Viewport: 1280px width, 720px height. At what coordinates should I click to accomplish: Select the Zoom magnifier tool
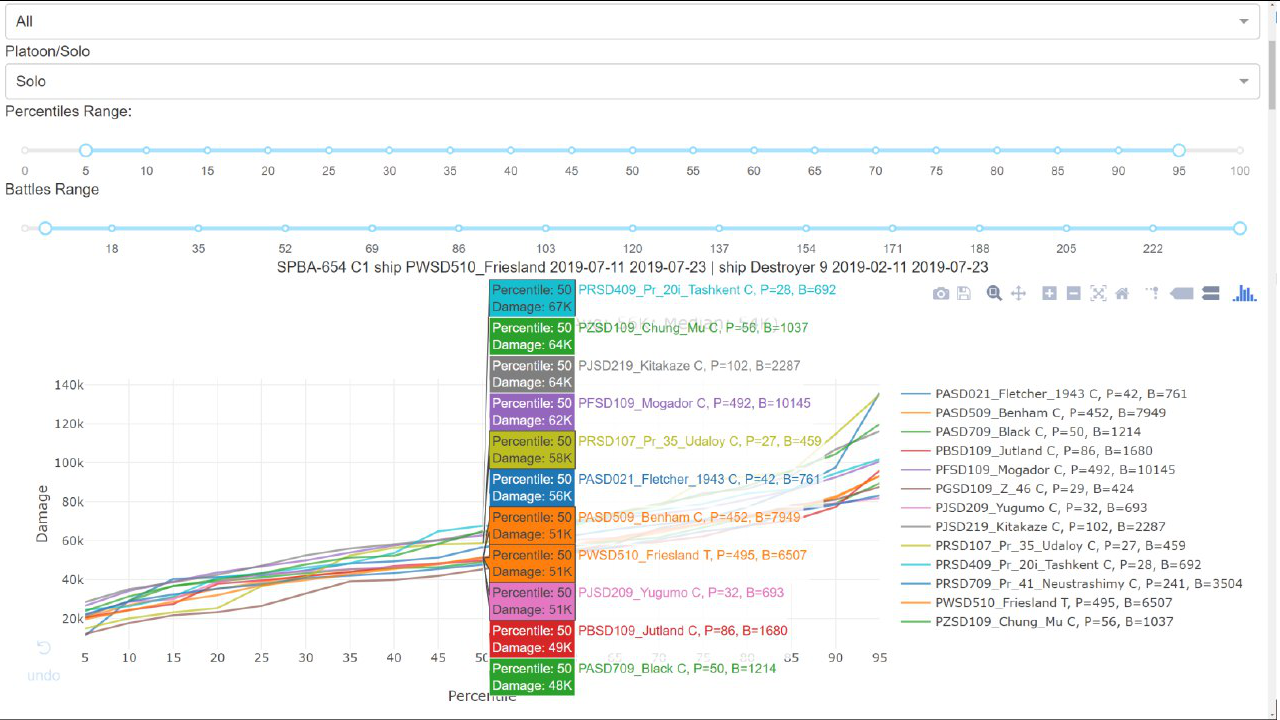tap(994, 293)
